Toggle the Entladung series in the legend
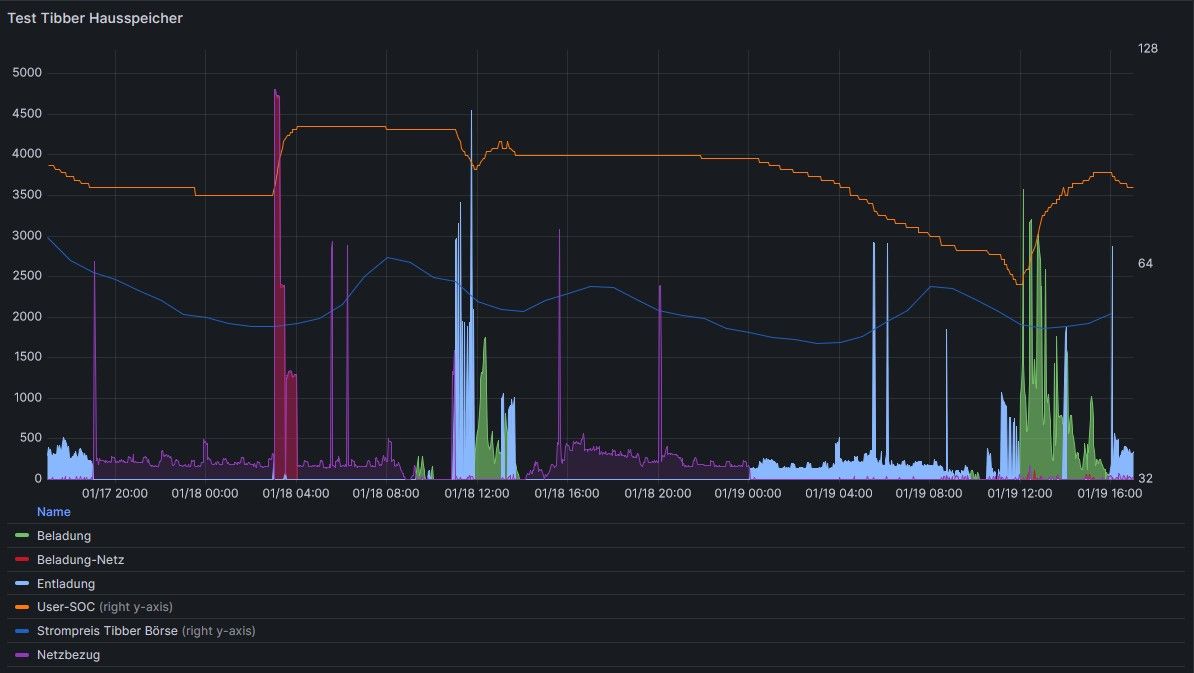 pyautogui.click(x=66, y=584)
